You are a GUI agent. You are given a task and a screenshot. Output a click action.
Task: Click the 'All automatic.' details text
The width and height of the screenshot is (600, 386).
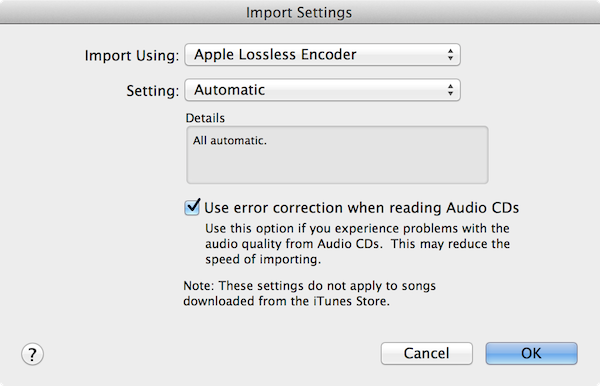[x=230, y=140]
